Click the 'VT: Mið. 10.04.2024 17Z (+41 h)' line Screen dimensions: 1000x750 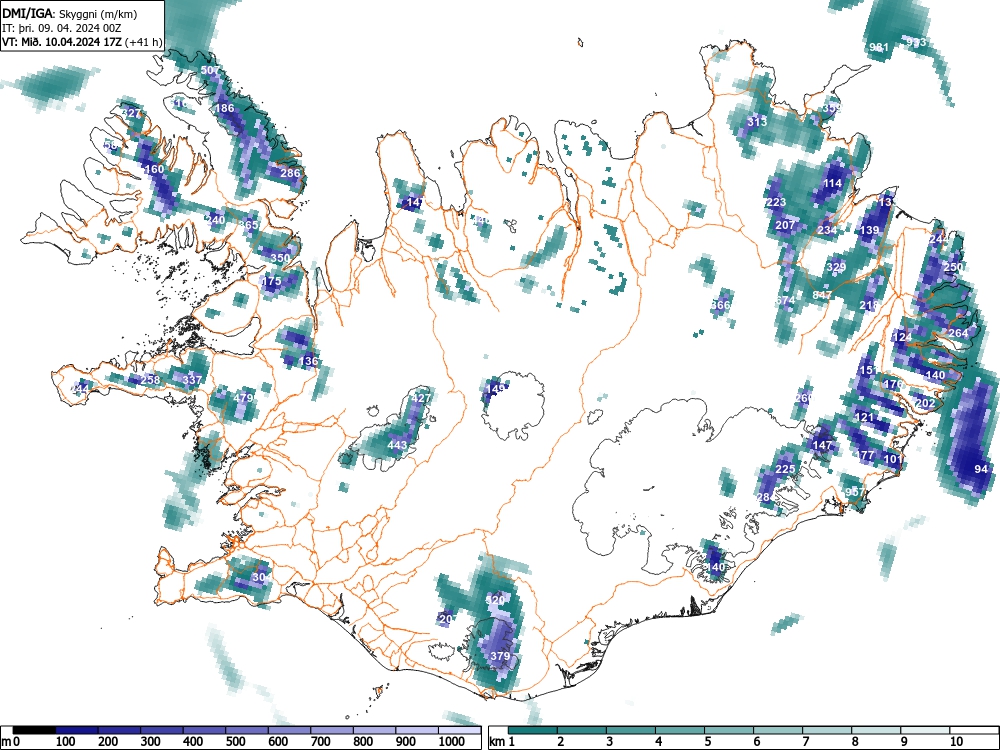(82, 42)
